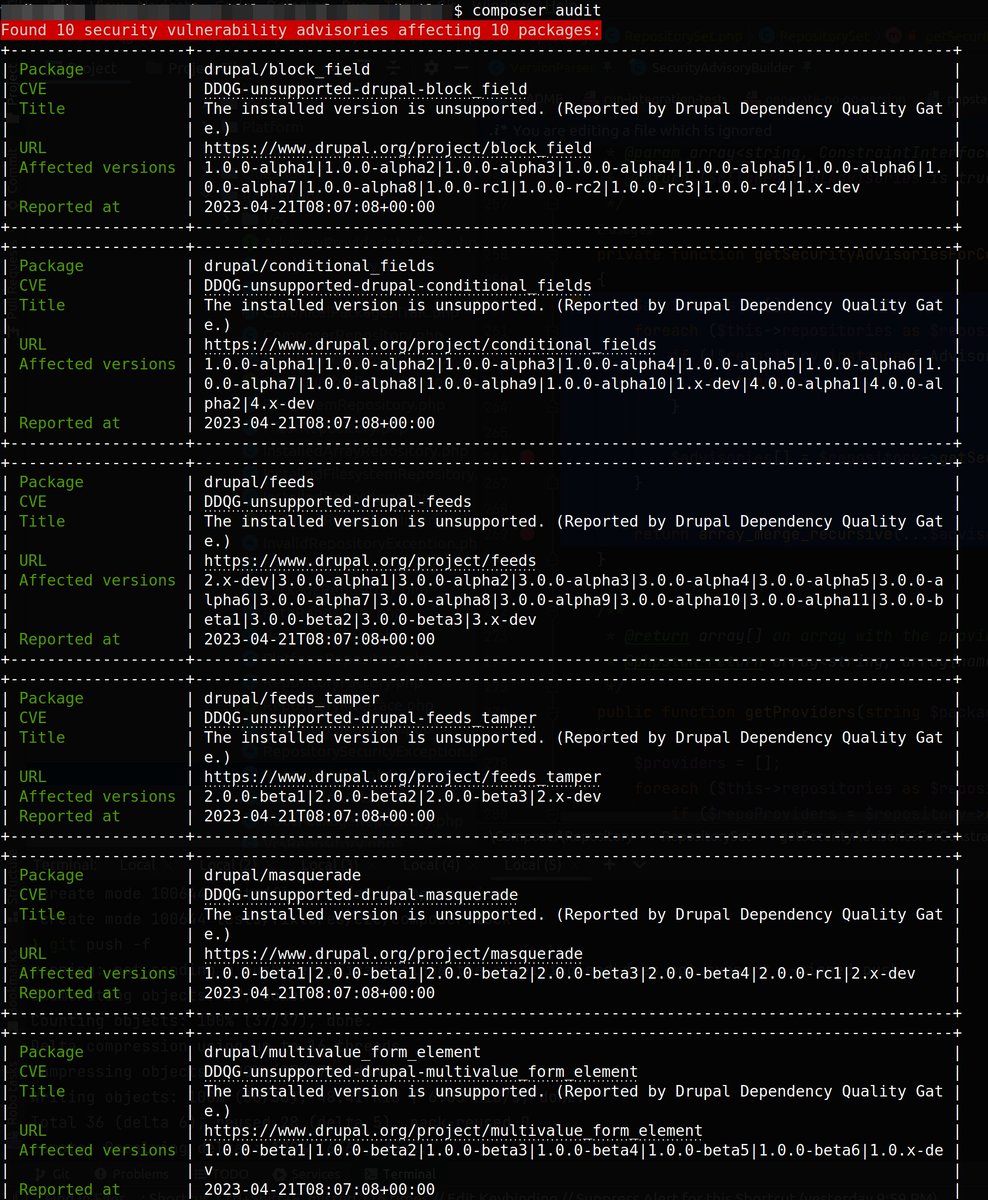Select the package name drupal/multivalue_form_element

(342, 1052)
